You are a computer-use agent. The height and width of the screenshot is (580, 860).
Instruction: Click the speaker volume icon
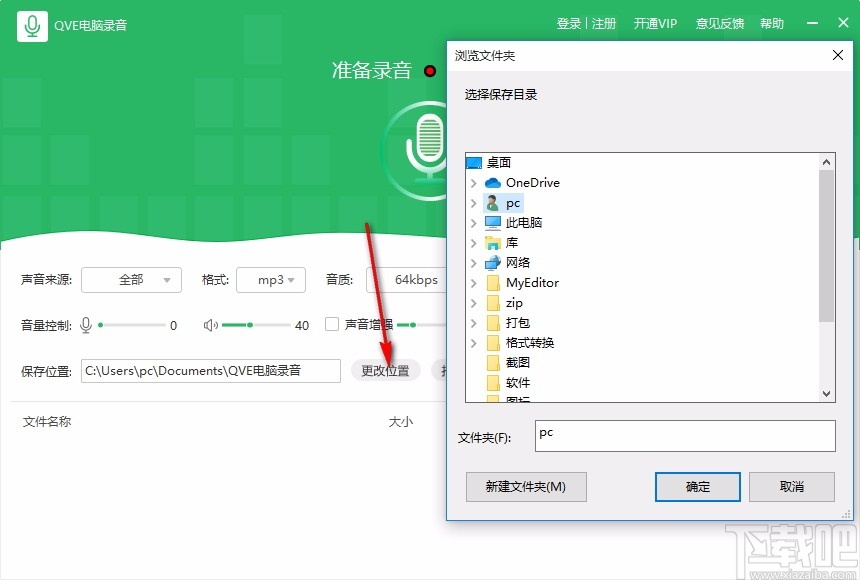211,324
